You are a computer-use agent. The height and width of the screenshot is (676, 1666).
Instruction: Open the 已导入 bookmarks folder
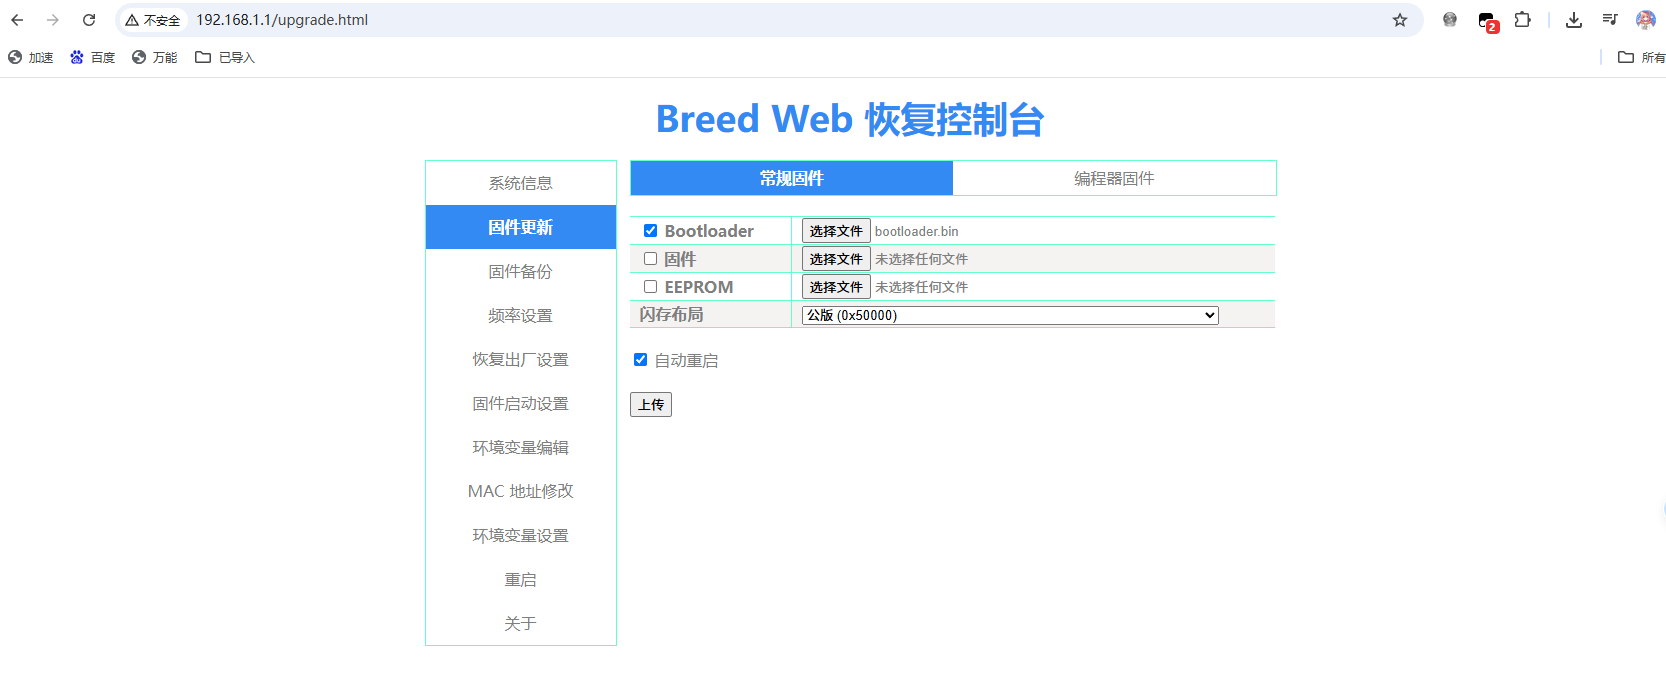(x=225, y=58)
